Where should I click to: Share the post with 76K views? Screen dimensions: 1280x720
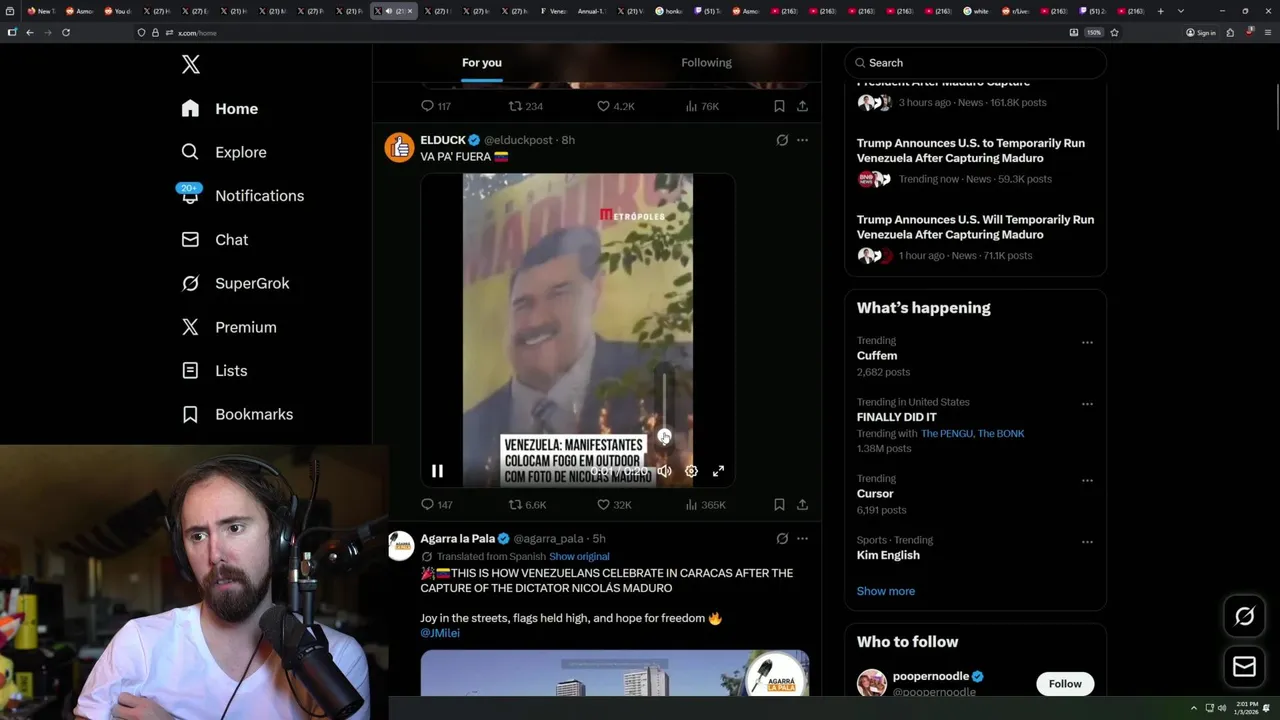[802, 106]
